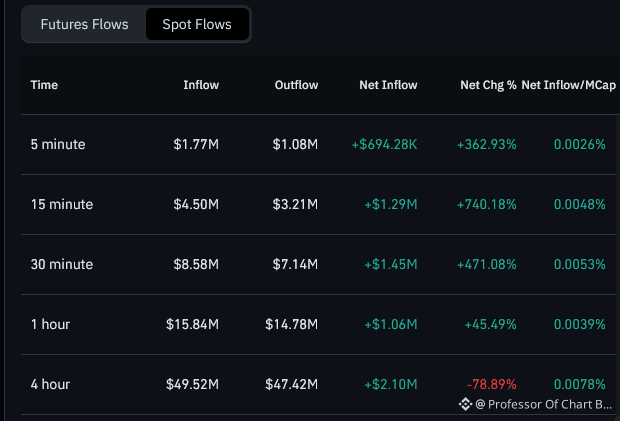The height and width of the screenshot is (421, 620).
Task: Select the 5 minute row
Action: coord(318,144)
